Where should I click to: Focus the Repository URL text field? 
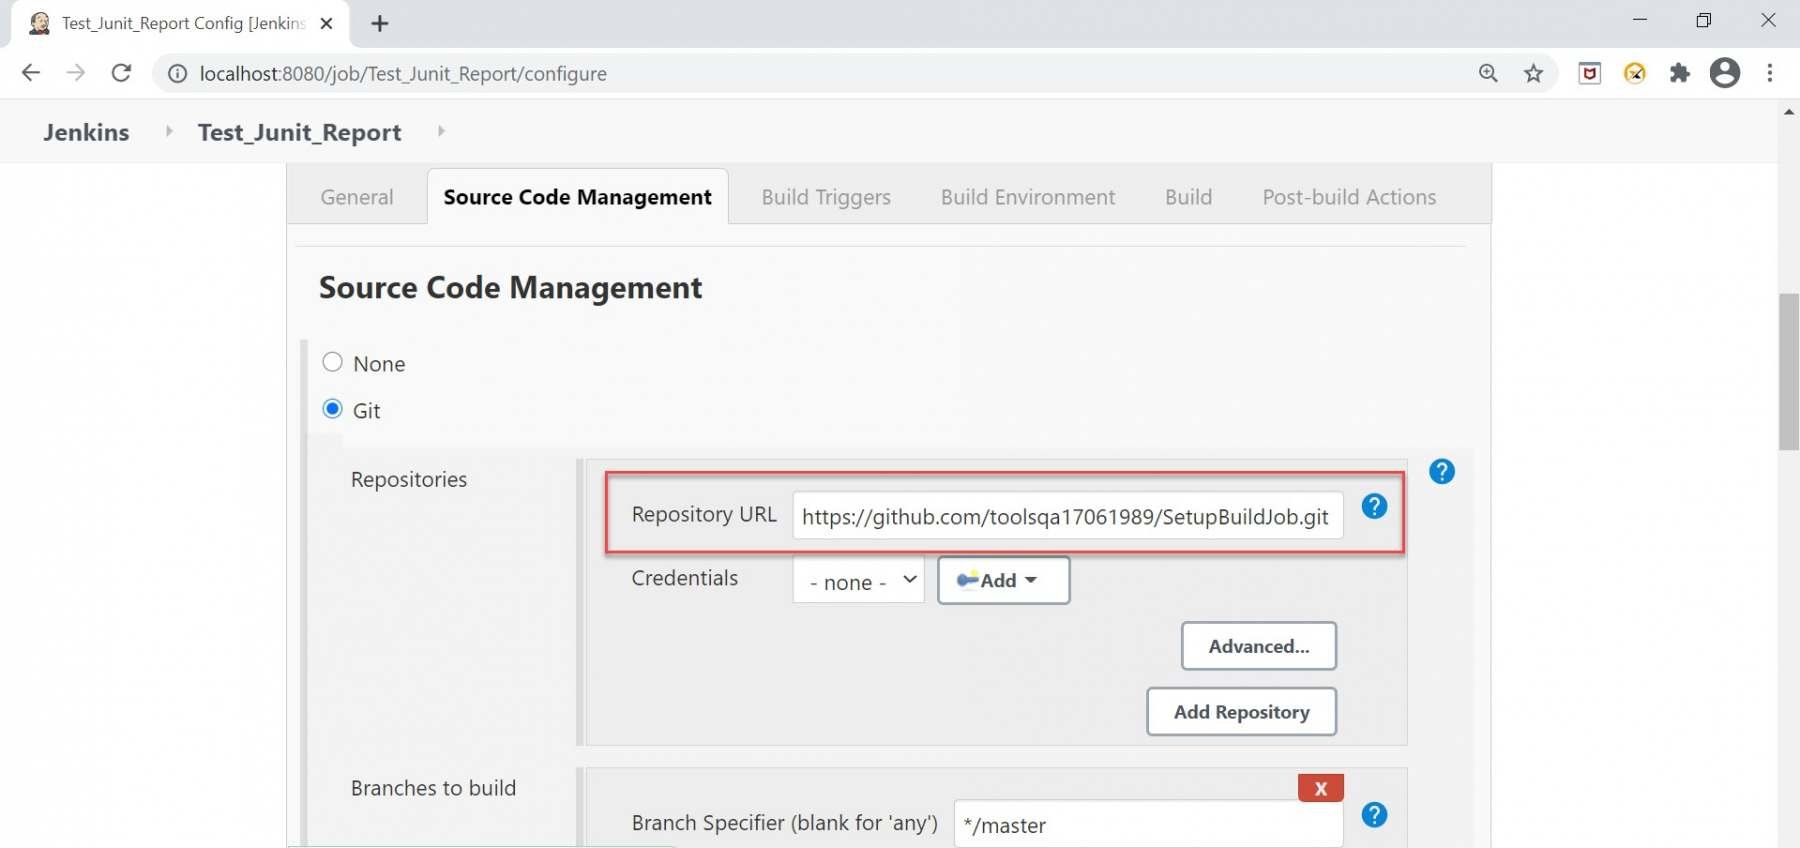1066,516
